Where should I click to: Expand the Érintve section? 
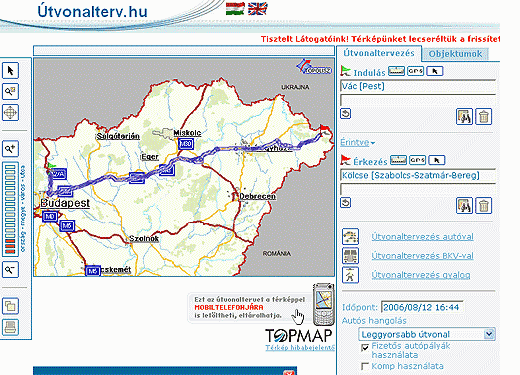(x=357, y=143)
